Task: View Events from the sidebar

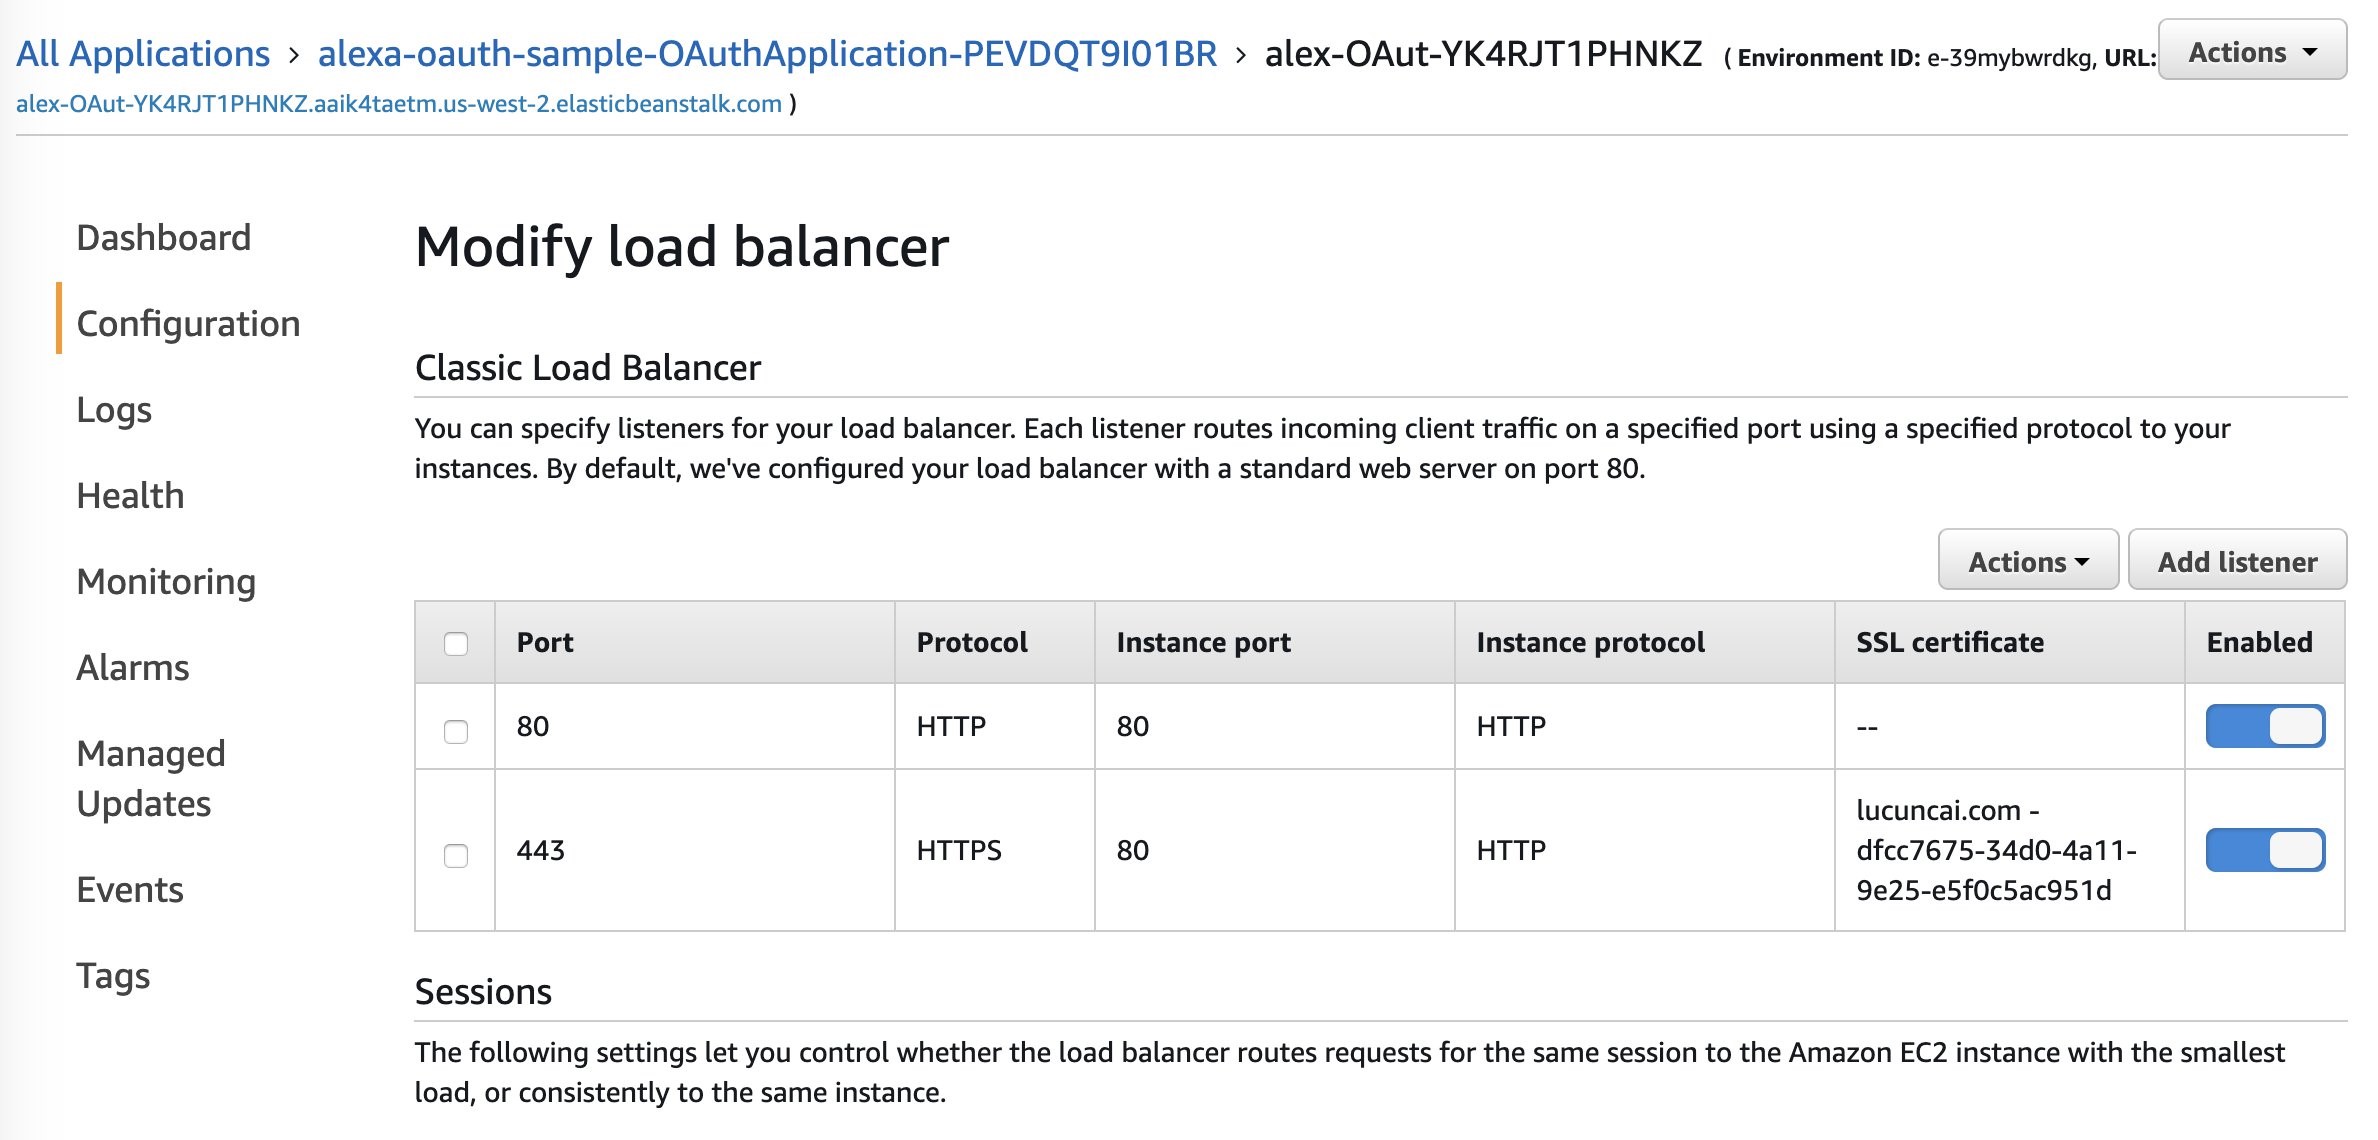Action: (x=130, y=890)
